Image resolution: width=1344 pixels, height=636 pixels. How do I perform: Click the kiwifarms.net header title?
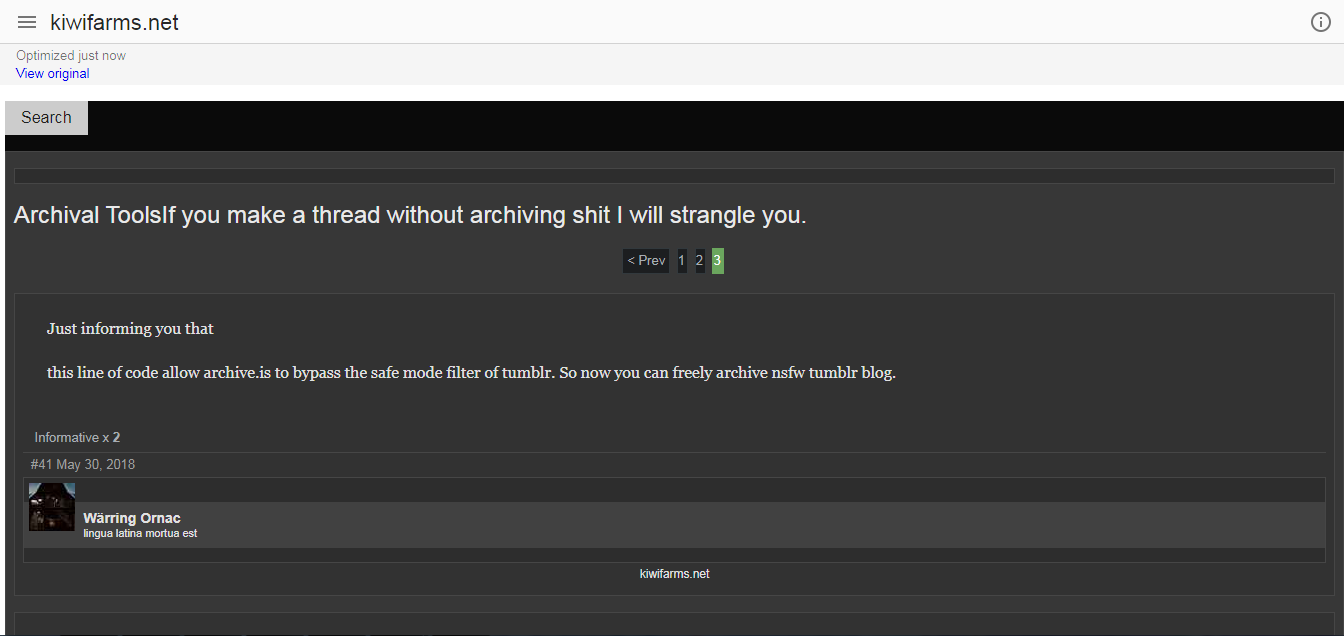tap(114, 22)
